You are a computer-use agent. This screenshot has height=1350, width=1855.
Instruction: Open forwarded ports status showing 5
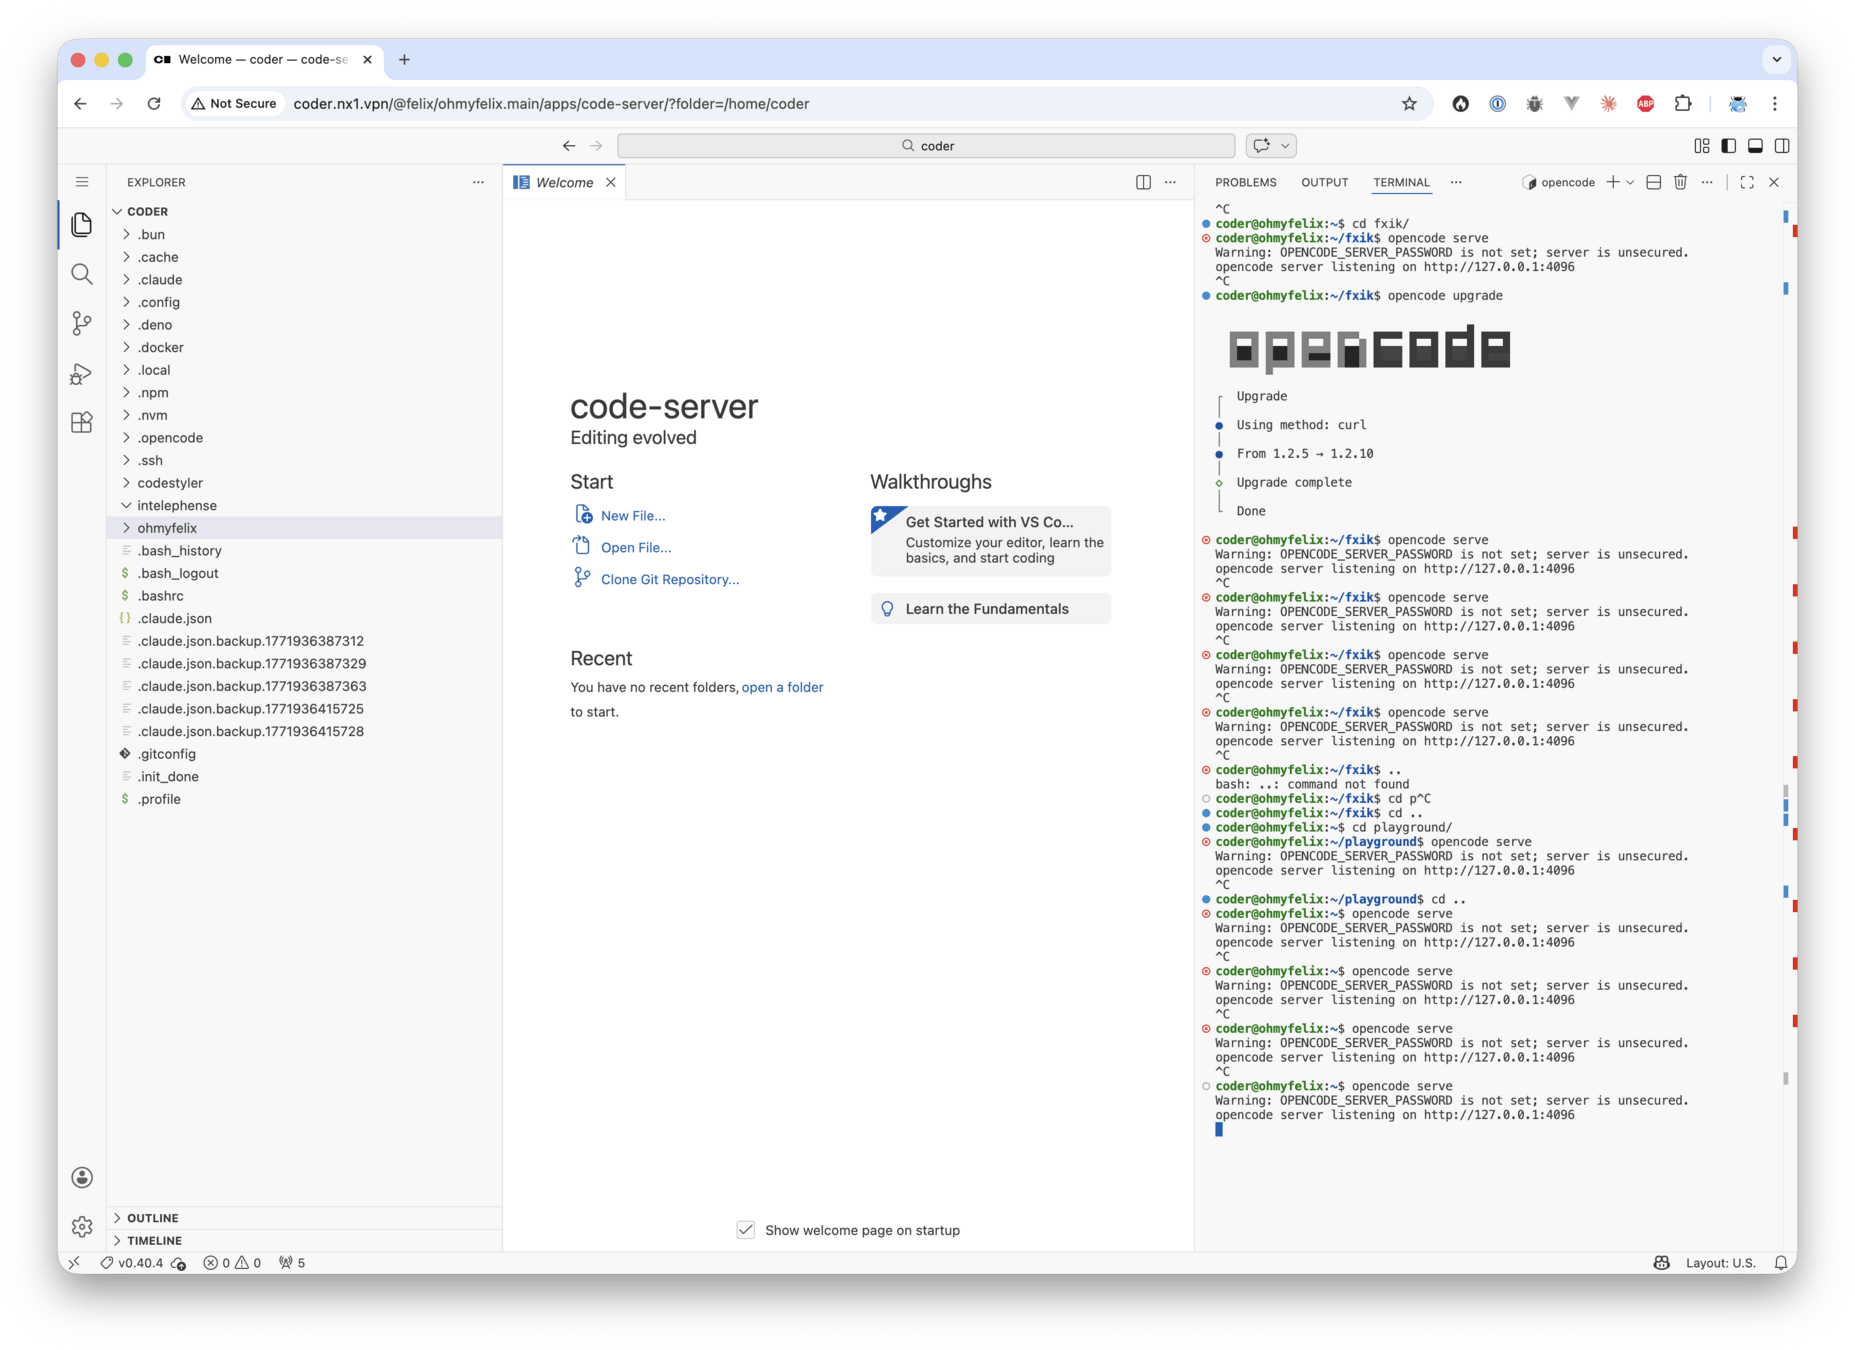tap(292, 1263)
